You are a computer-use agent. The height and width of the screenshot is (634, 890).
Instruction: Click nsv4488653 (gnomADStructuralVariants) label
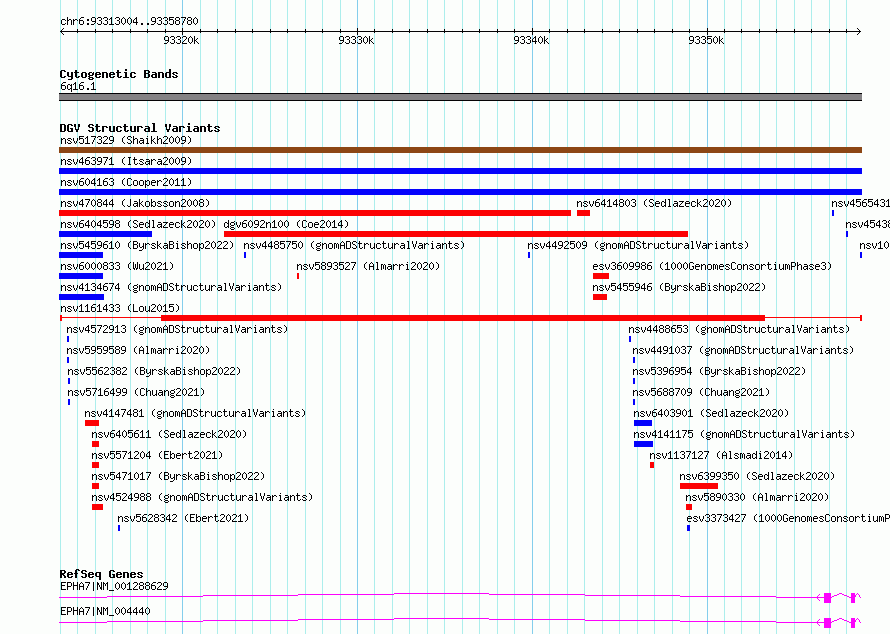[739, 329]
